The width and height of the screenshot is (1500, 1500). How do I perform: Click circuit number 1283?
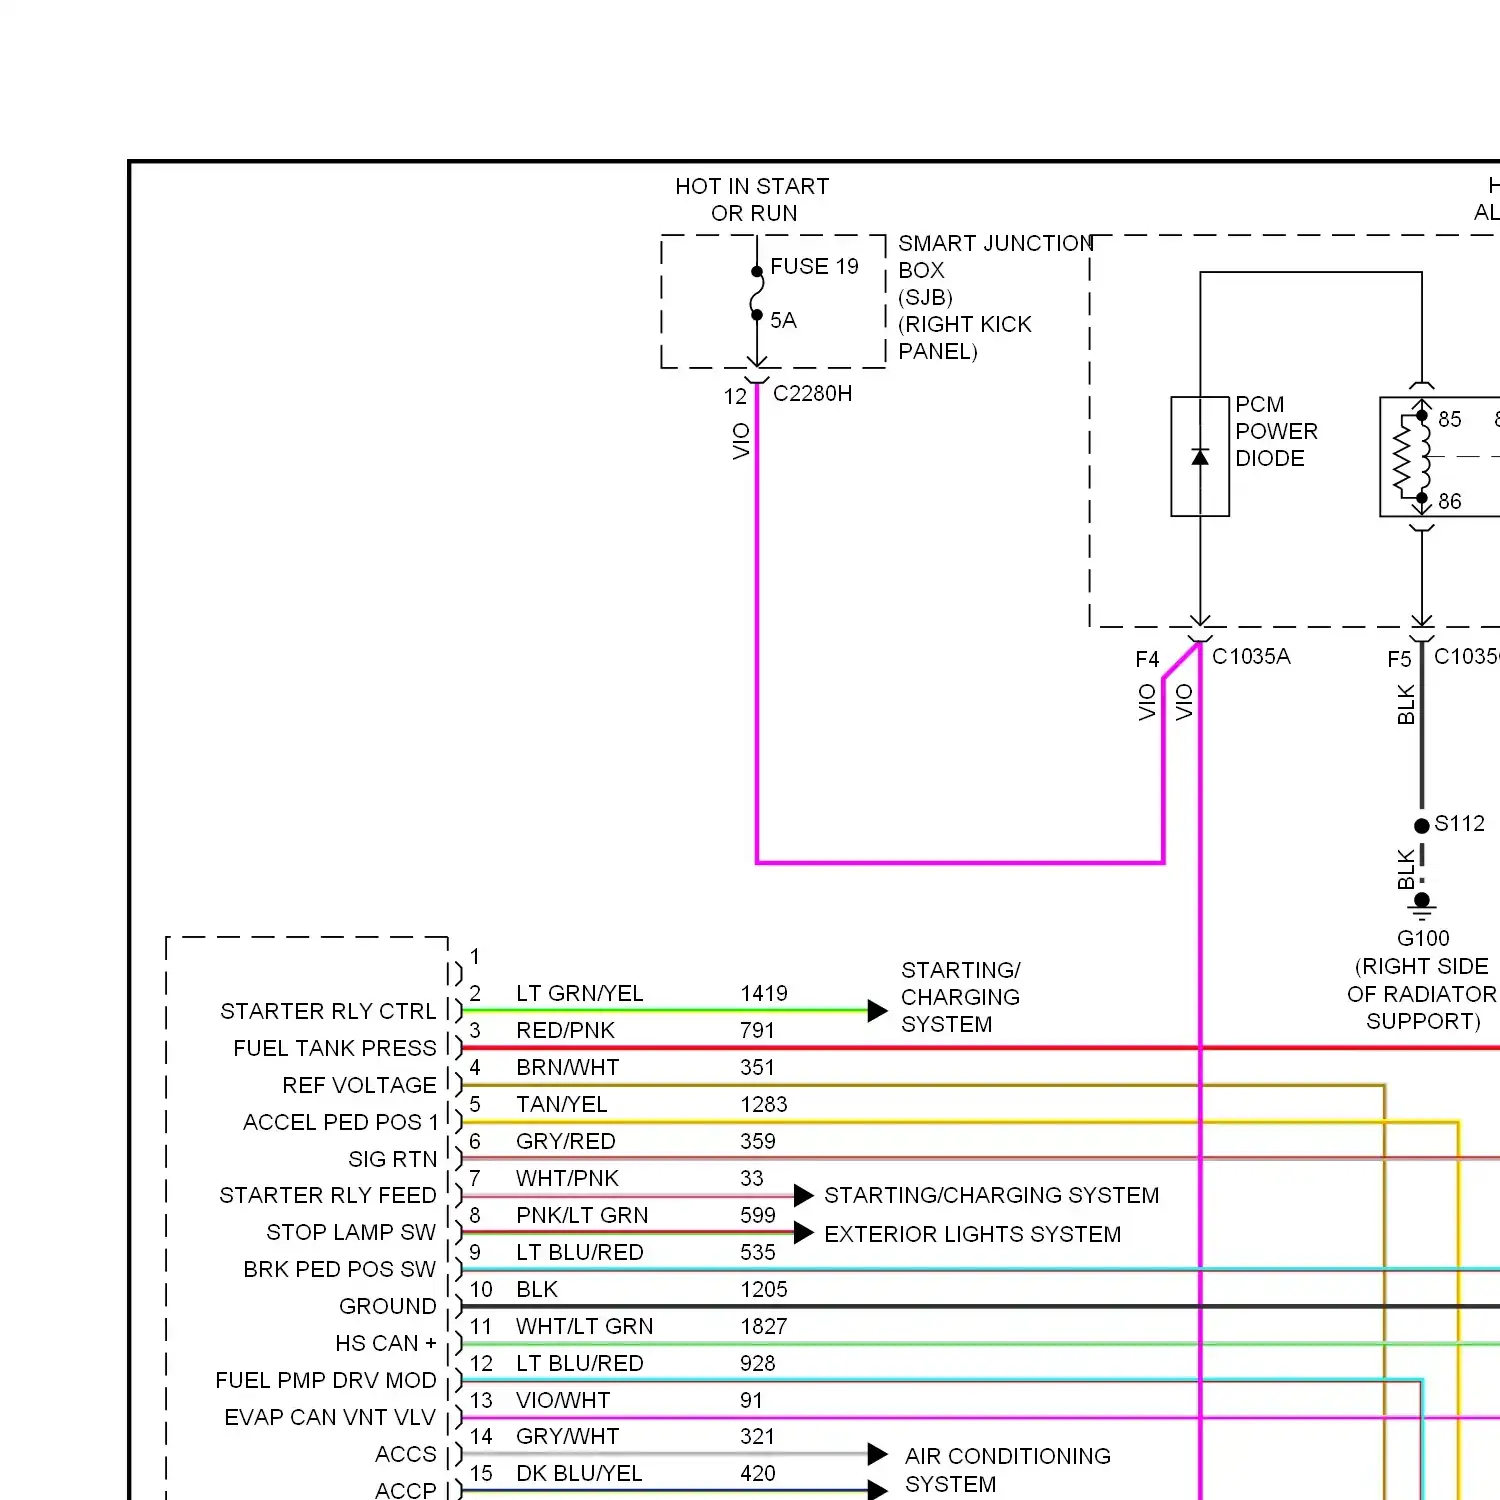(764, 1105)
